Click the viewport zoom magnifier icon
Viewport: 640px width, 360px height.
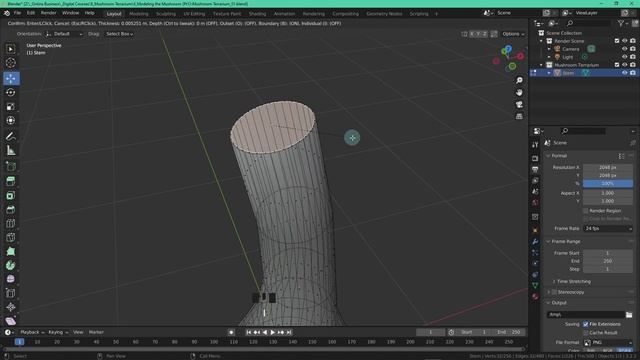point(519,80)
